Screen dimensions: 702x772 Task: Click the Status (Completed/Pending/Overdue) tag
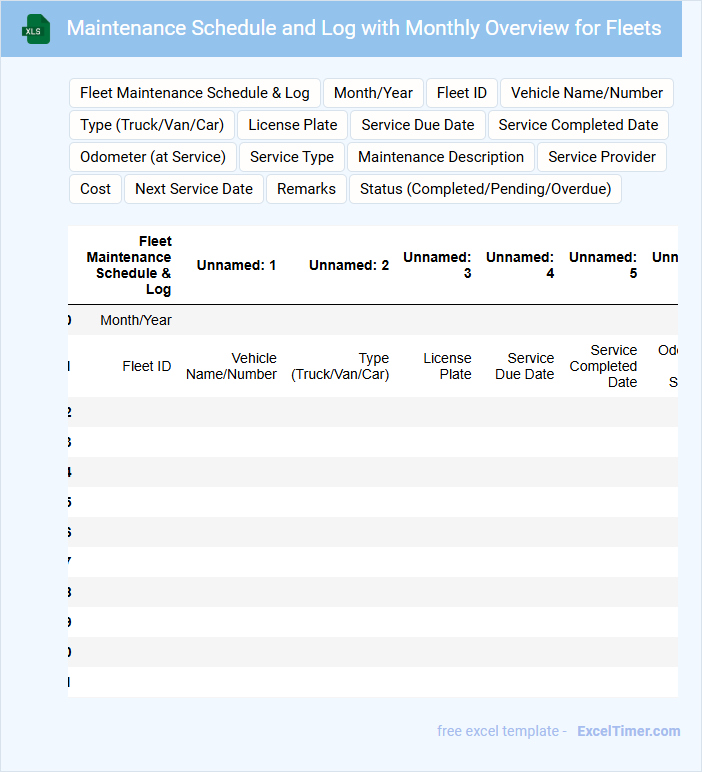[485, 189]
